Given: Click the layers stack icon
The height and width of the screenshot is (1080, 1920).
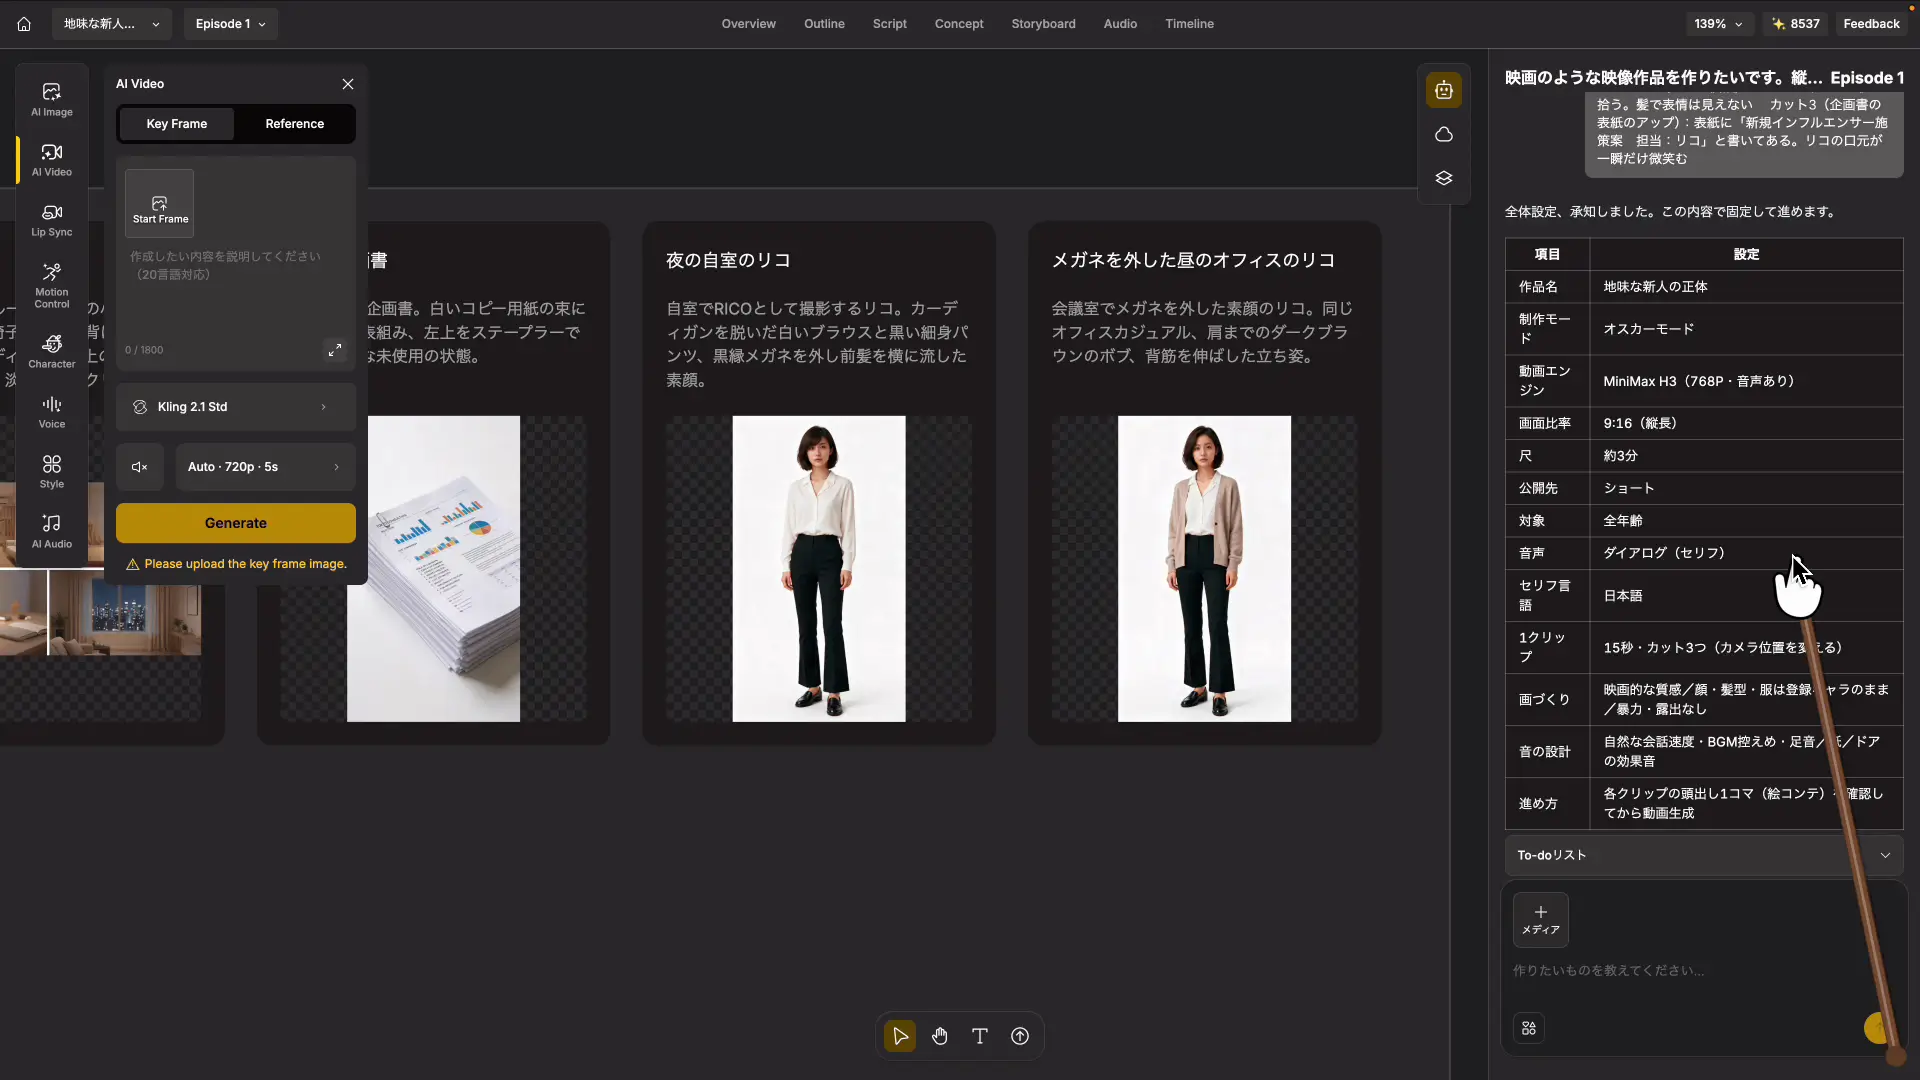Looking at the screenshot, I should pos(1444,178).
